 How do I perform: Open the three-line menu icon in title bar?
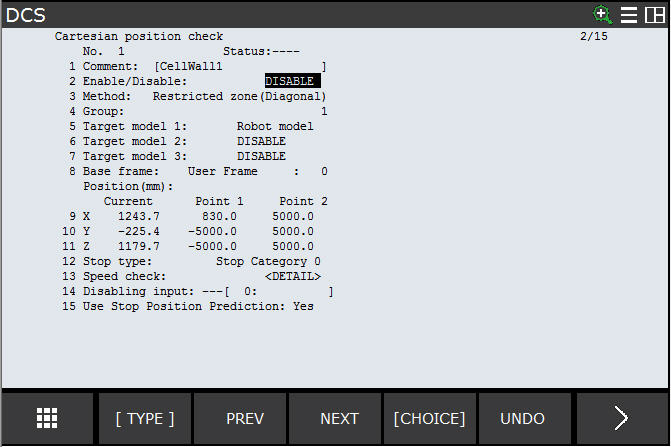(629, 14)
